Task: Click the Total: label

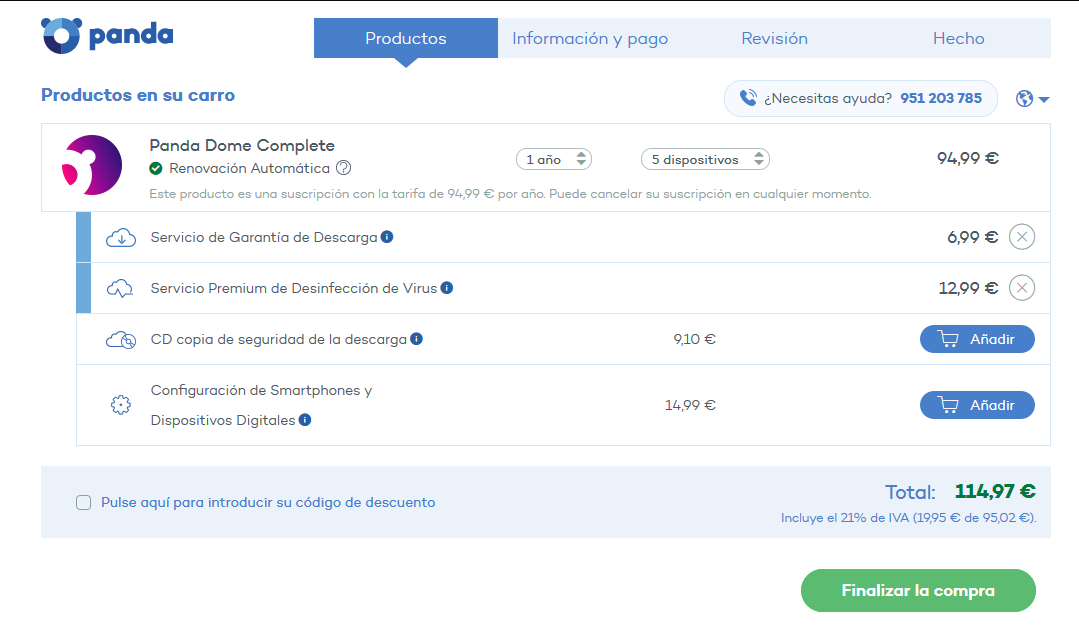Action: coord(910,493)
